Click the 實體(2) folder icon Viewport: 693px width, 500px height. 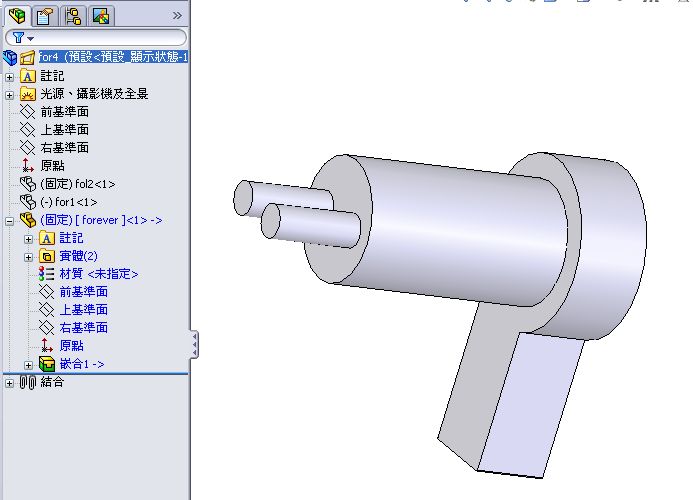coord(46,256)
